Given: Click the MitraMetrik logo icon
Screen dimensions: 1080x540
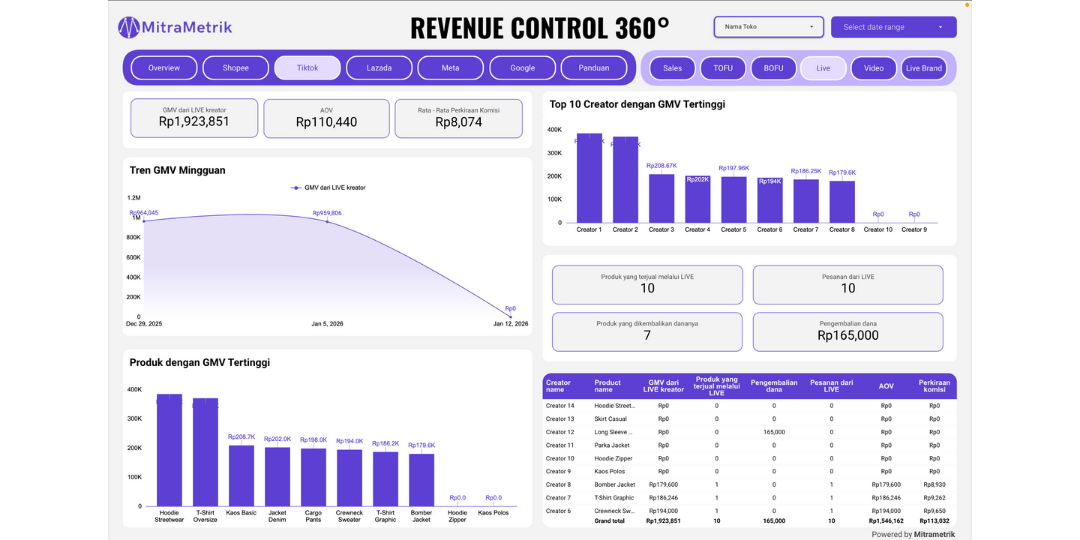Looking at the screenshot, I should (x=129, y=27).
